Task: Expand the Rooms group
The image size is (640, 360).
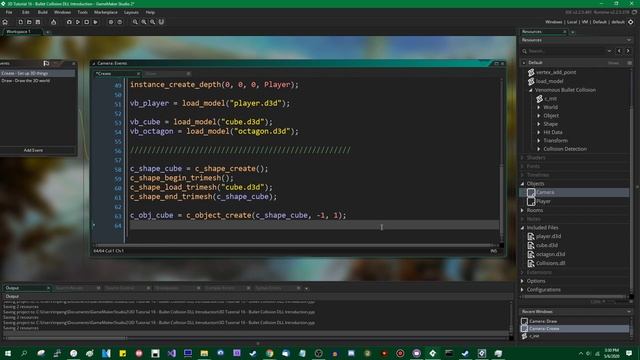Action: tap(522, 210)
